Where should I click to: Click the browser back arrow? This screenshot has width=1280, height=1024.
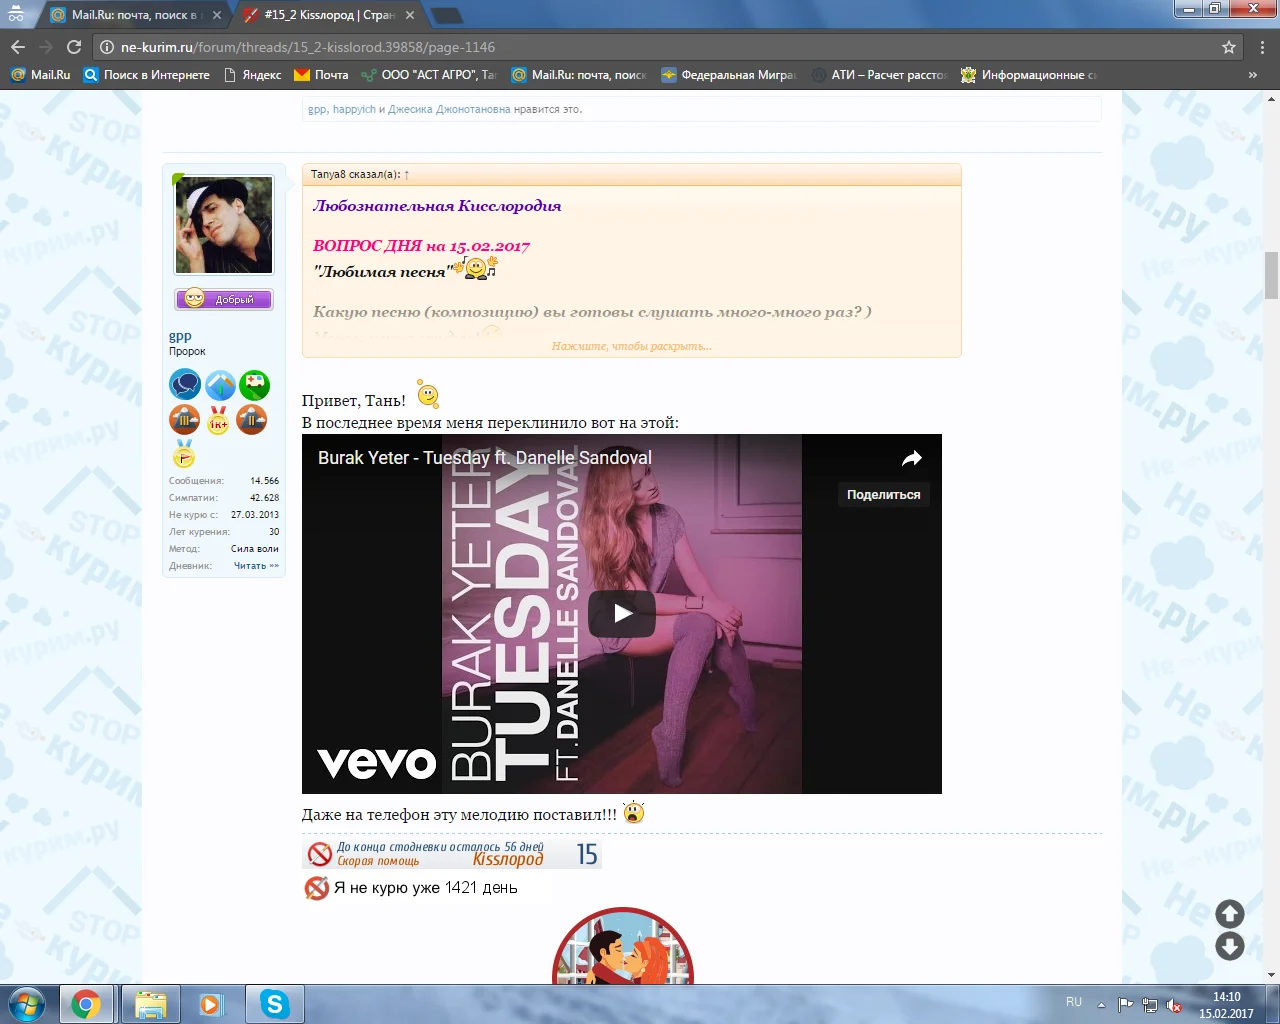click(x=18, y=47)
